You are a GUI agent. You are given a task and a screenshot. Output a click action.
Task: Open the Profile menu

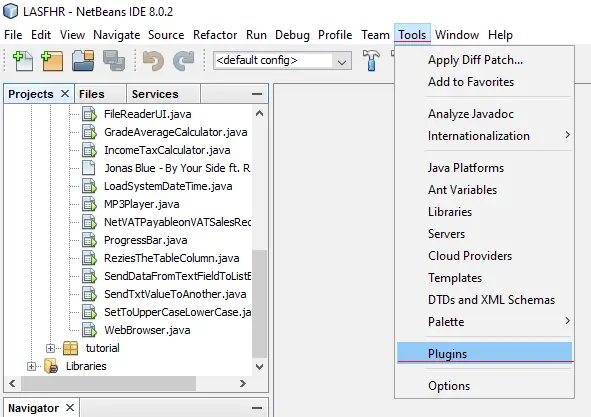(x=335, y=35)
